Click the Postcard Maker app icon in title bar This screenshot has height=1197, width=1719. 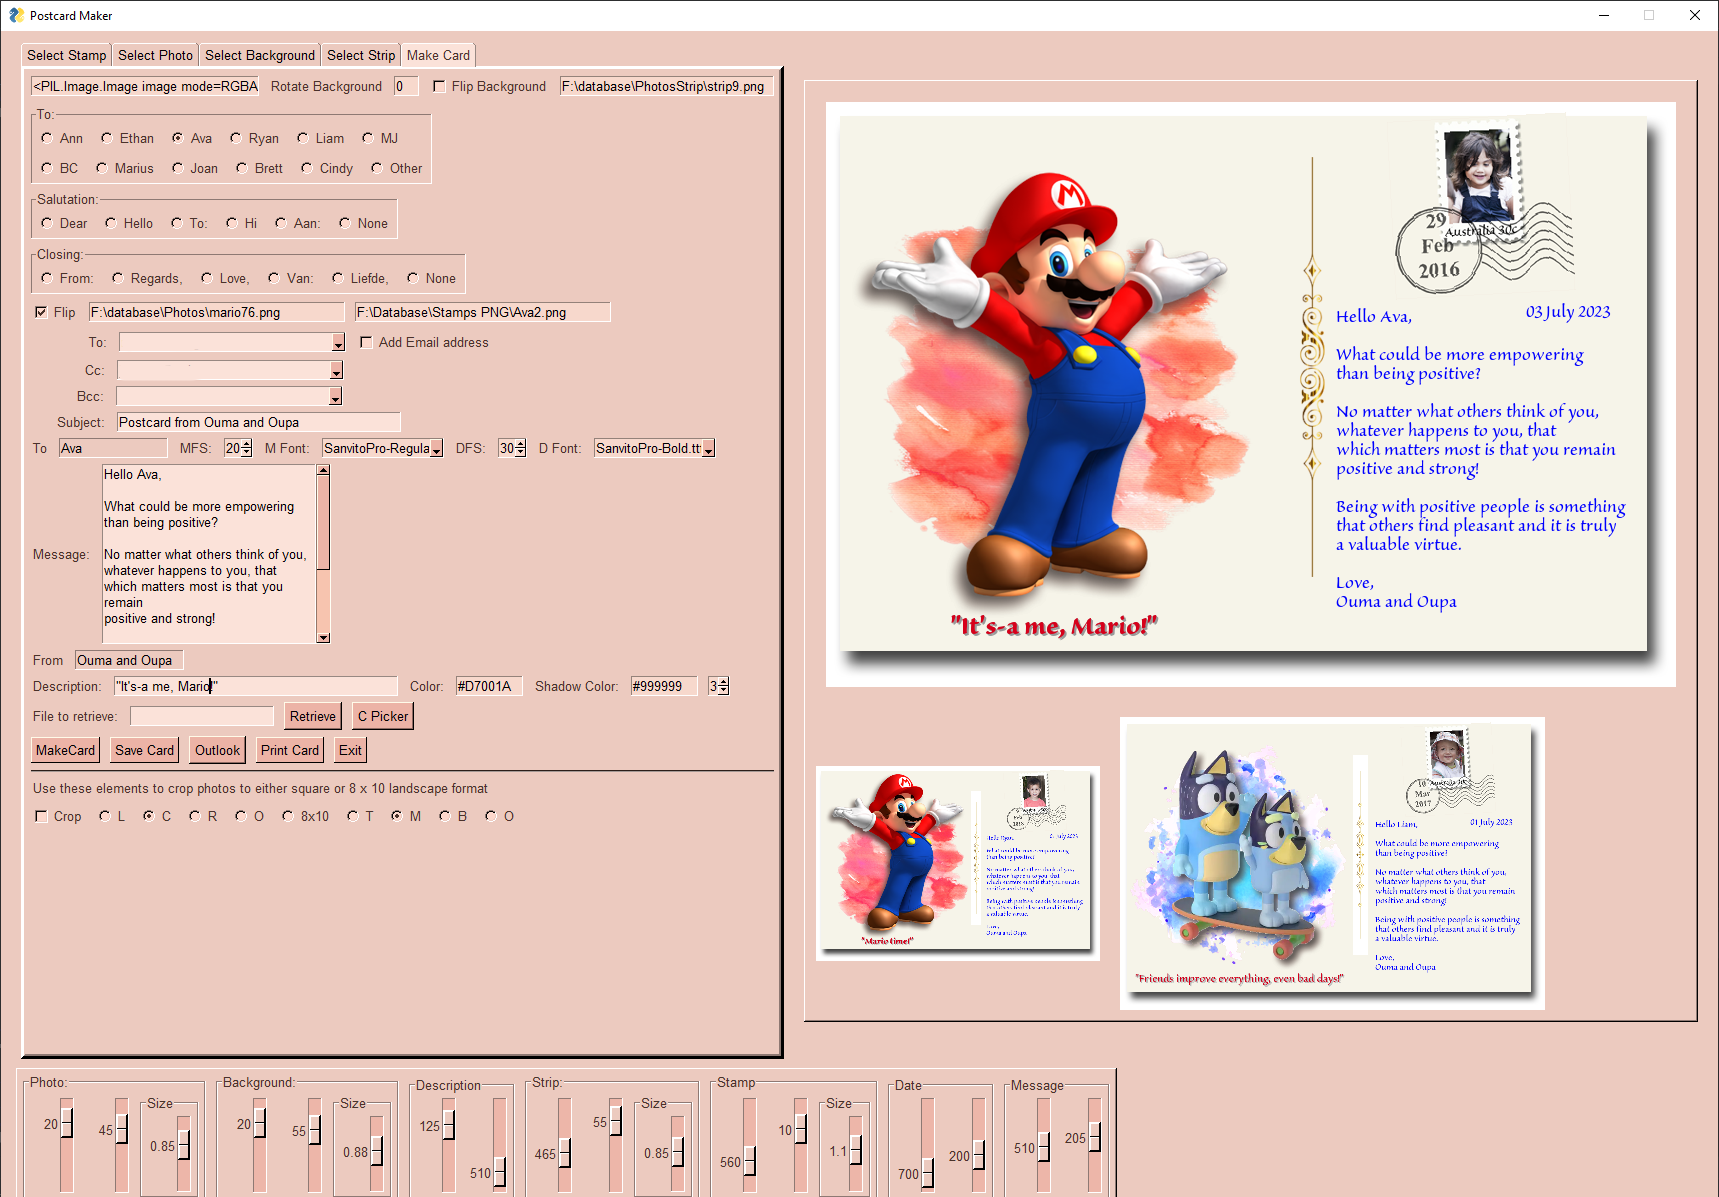(16, 15)
